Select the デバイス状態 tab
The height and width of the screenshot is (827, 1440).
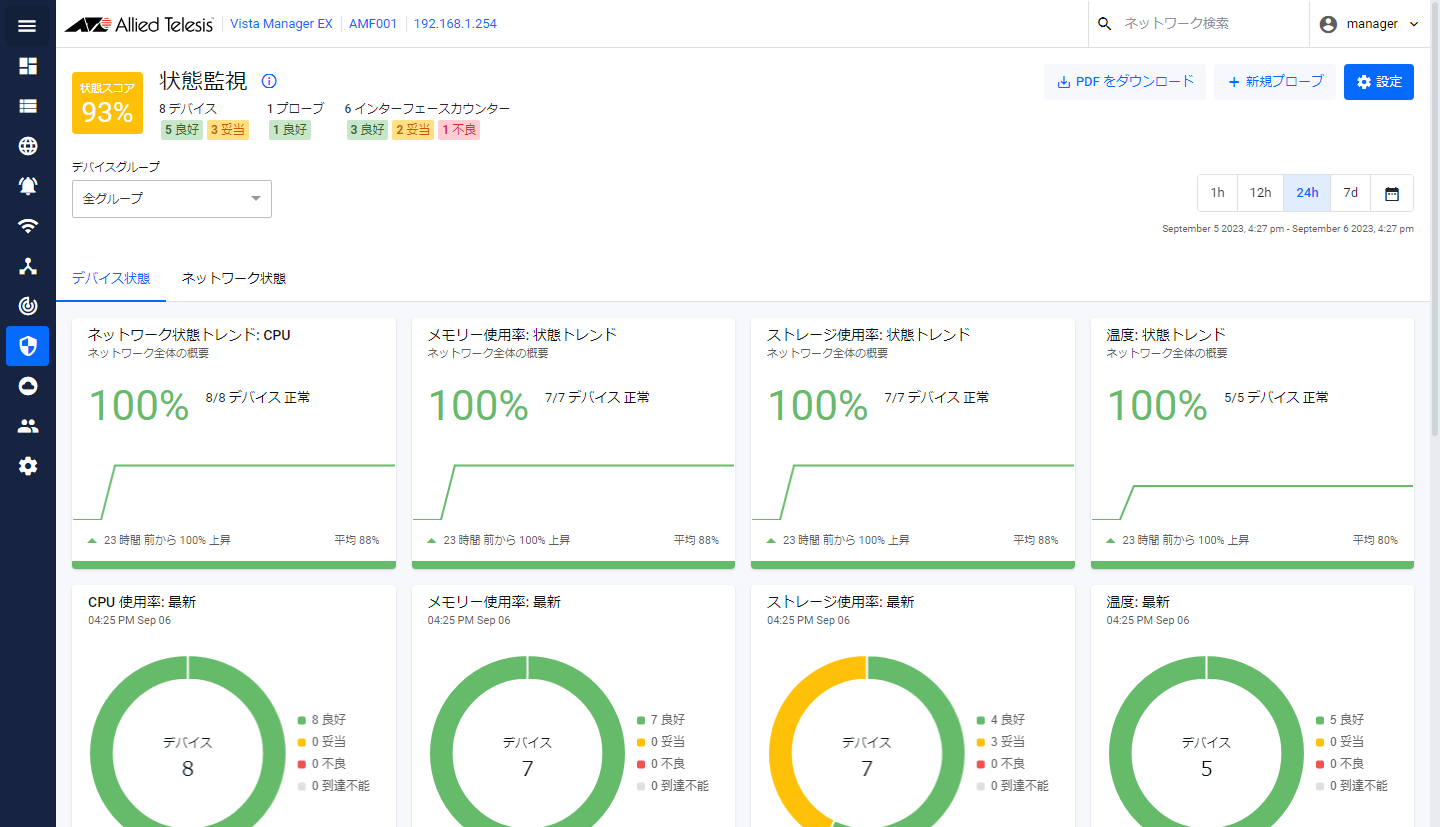click(x=111, y=278)
